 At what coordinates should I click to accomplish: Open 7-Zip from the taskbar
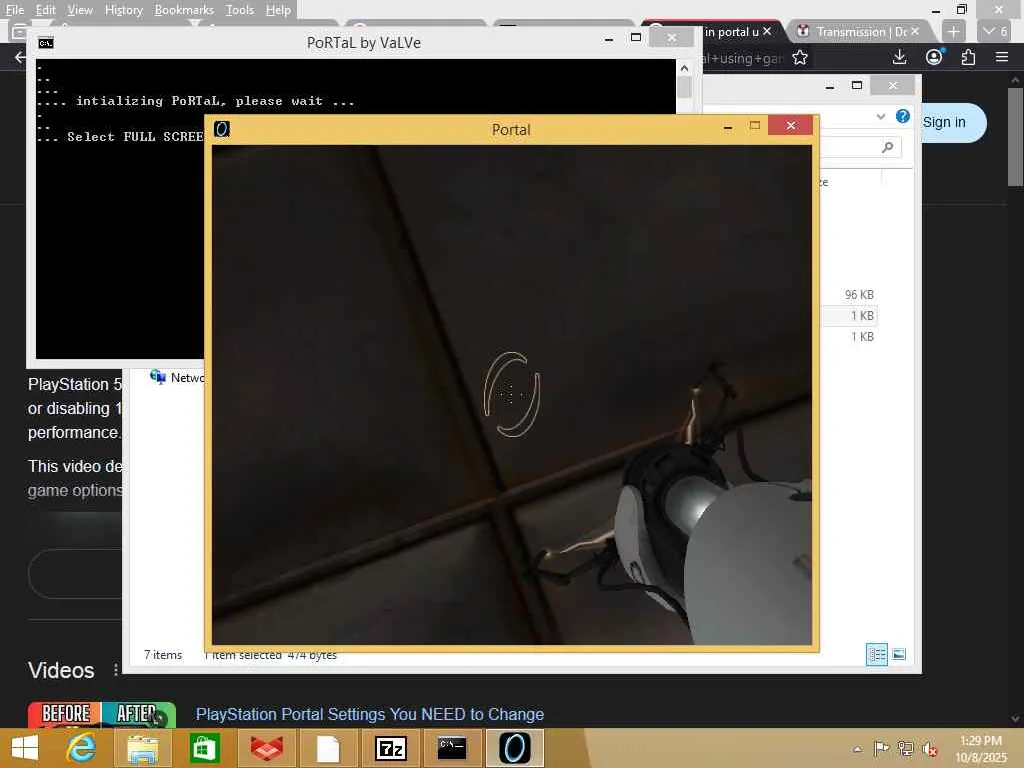(391, 748)
